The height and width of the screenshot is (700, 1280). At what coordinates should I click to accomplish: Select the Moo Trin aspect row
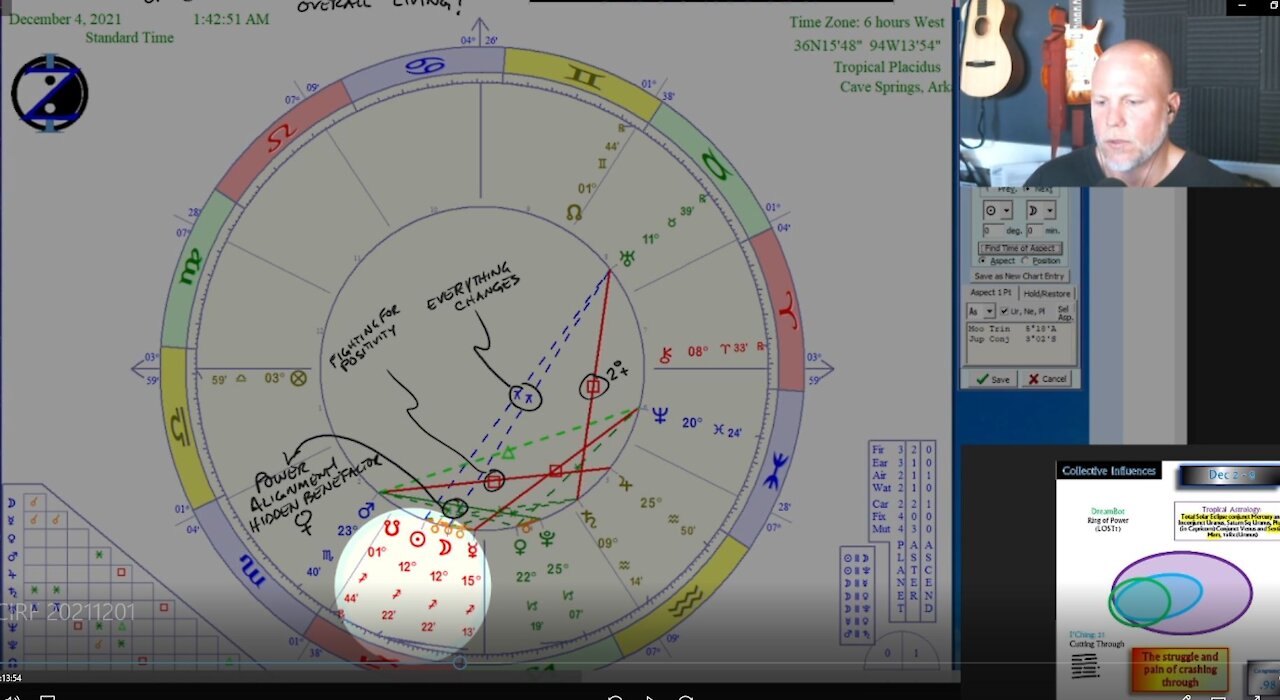click(1012, 328)
